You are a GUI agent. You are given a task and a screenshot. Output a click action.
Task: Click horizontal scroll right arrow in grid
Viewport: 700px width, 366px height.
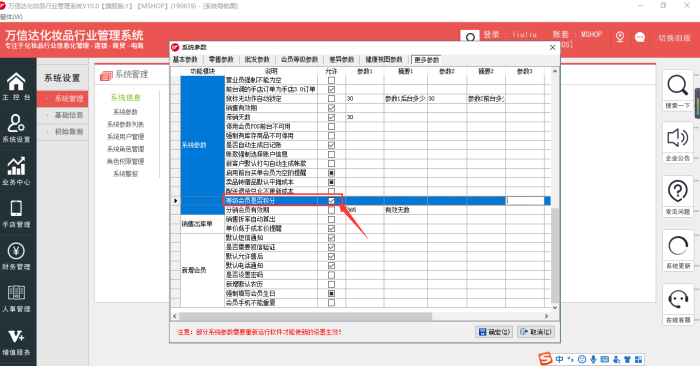tap(546, 316)
